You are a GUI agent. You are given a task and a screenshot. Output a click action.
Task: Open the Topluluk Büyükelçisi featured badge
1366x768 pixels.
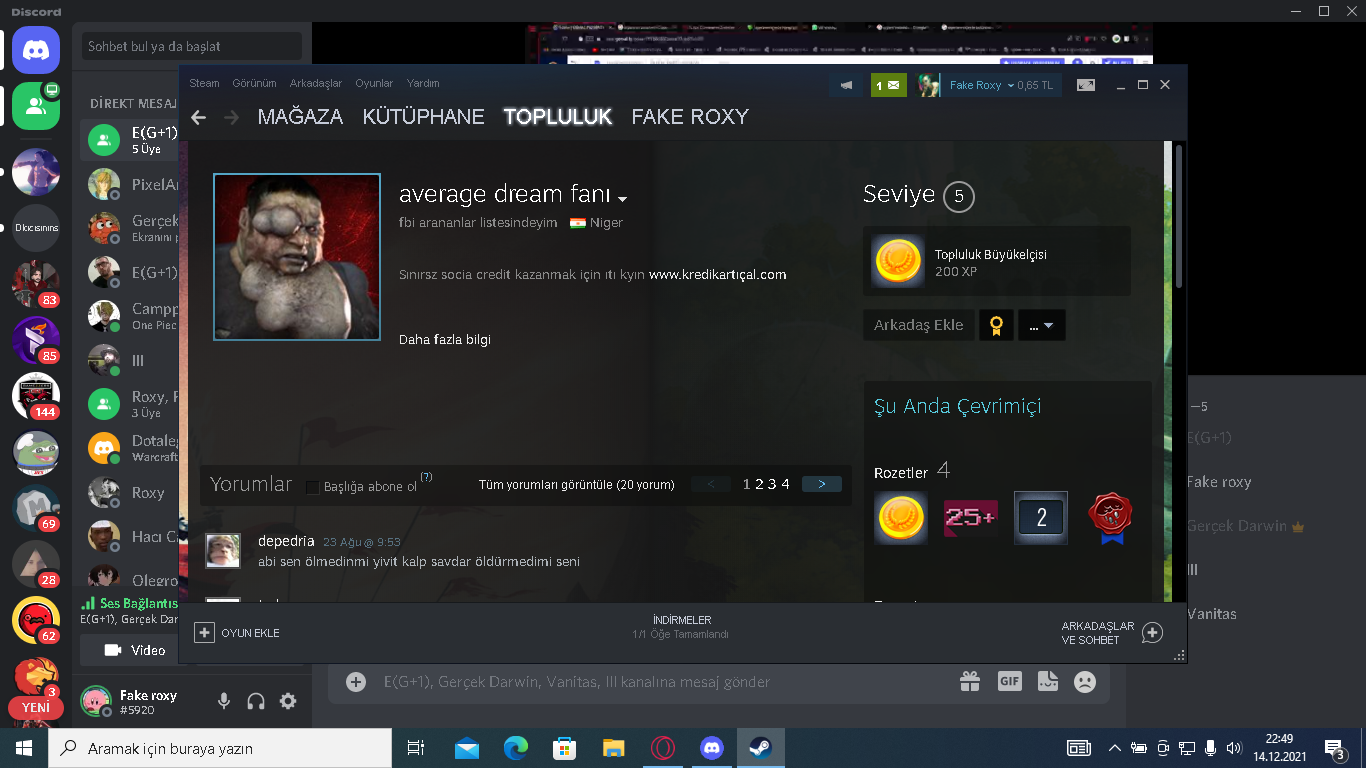pos(996,261)
